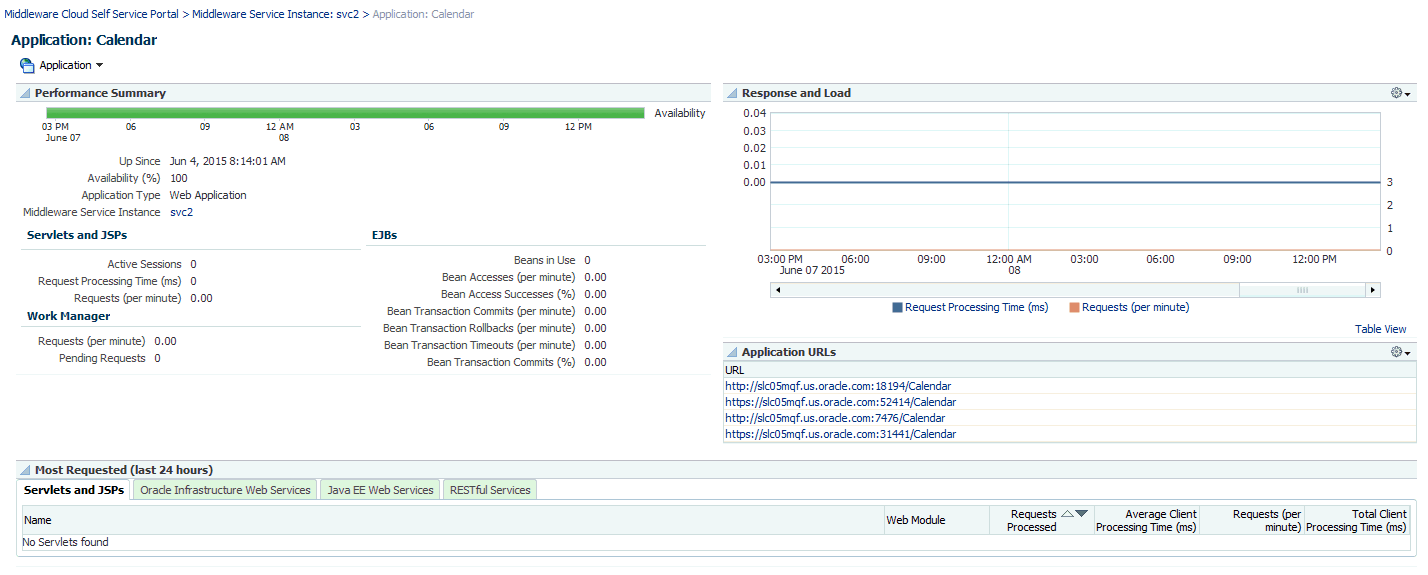Open the Calendar URL on port 18194

pos(838,386)
